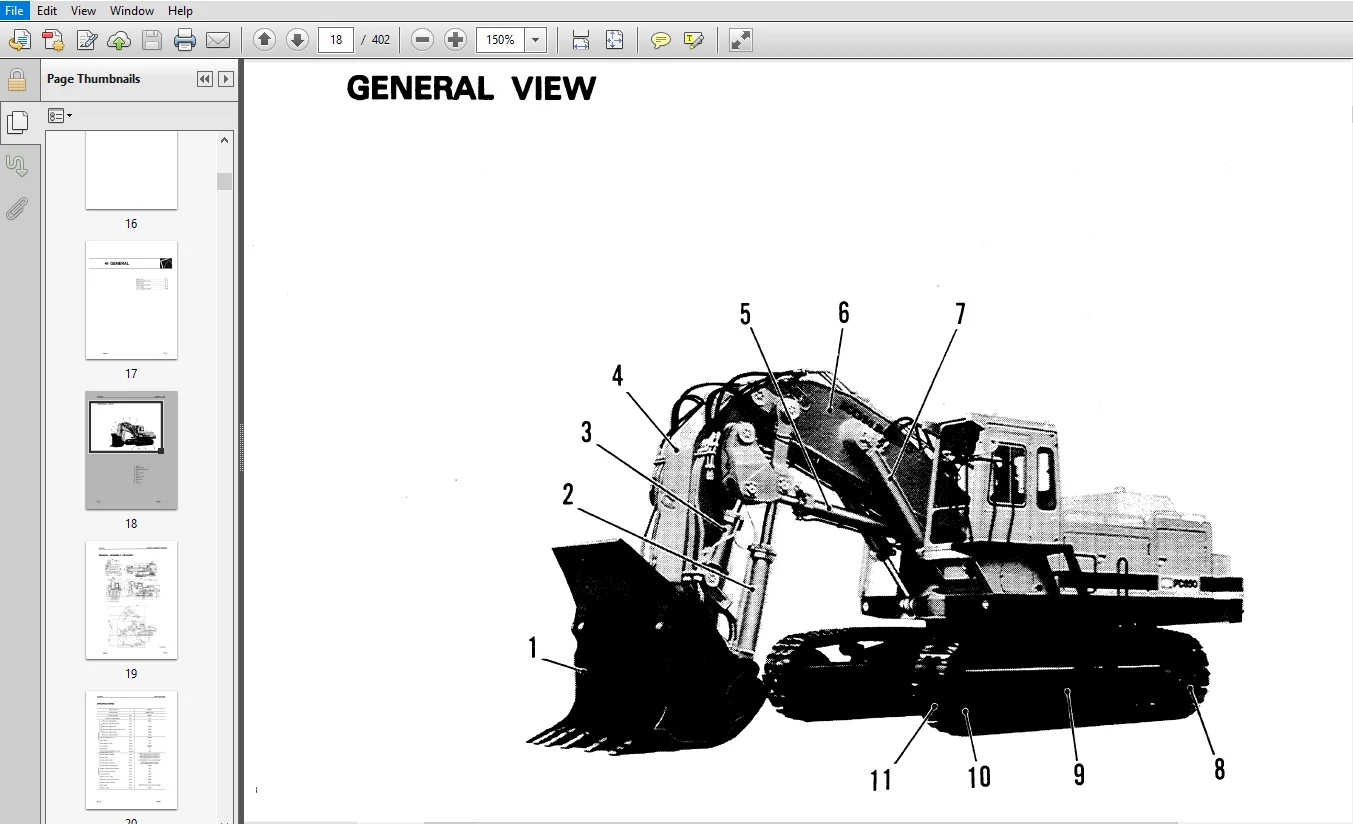Open the View menu
This screenshot has height=824, width=1353.
[x=84, y=10]
